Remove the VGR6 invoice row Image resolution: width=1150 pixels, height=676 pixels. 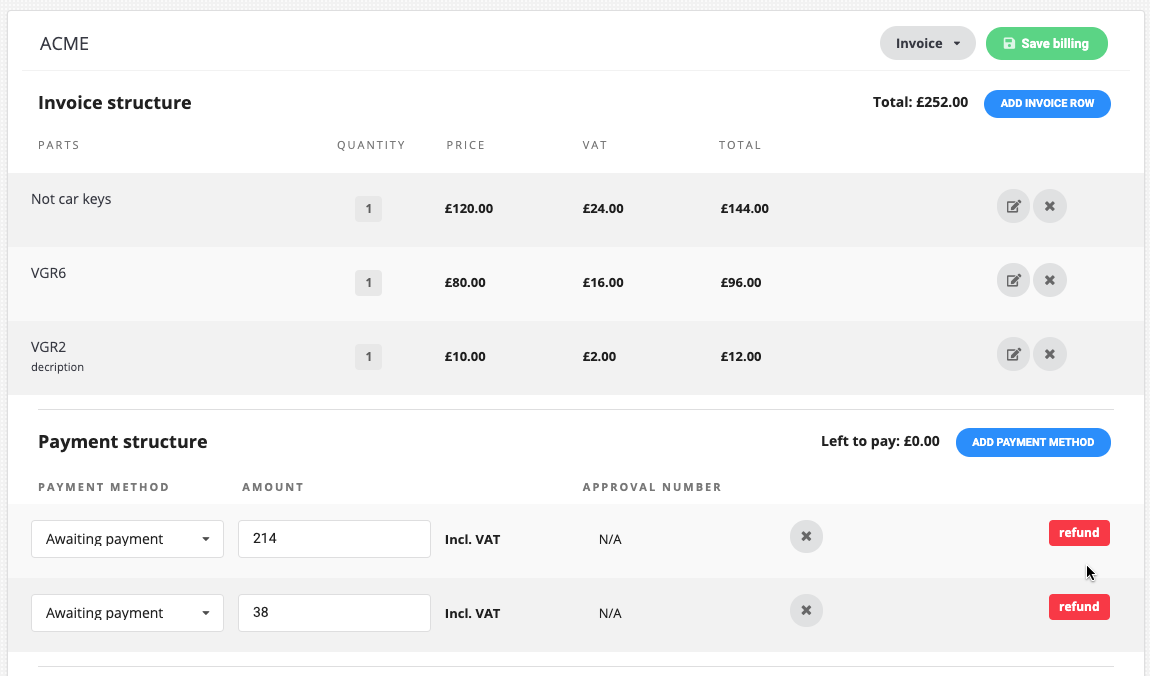(1049, 281)
